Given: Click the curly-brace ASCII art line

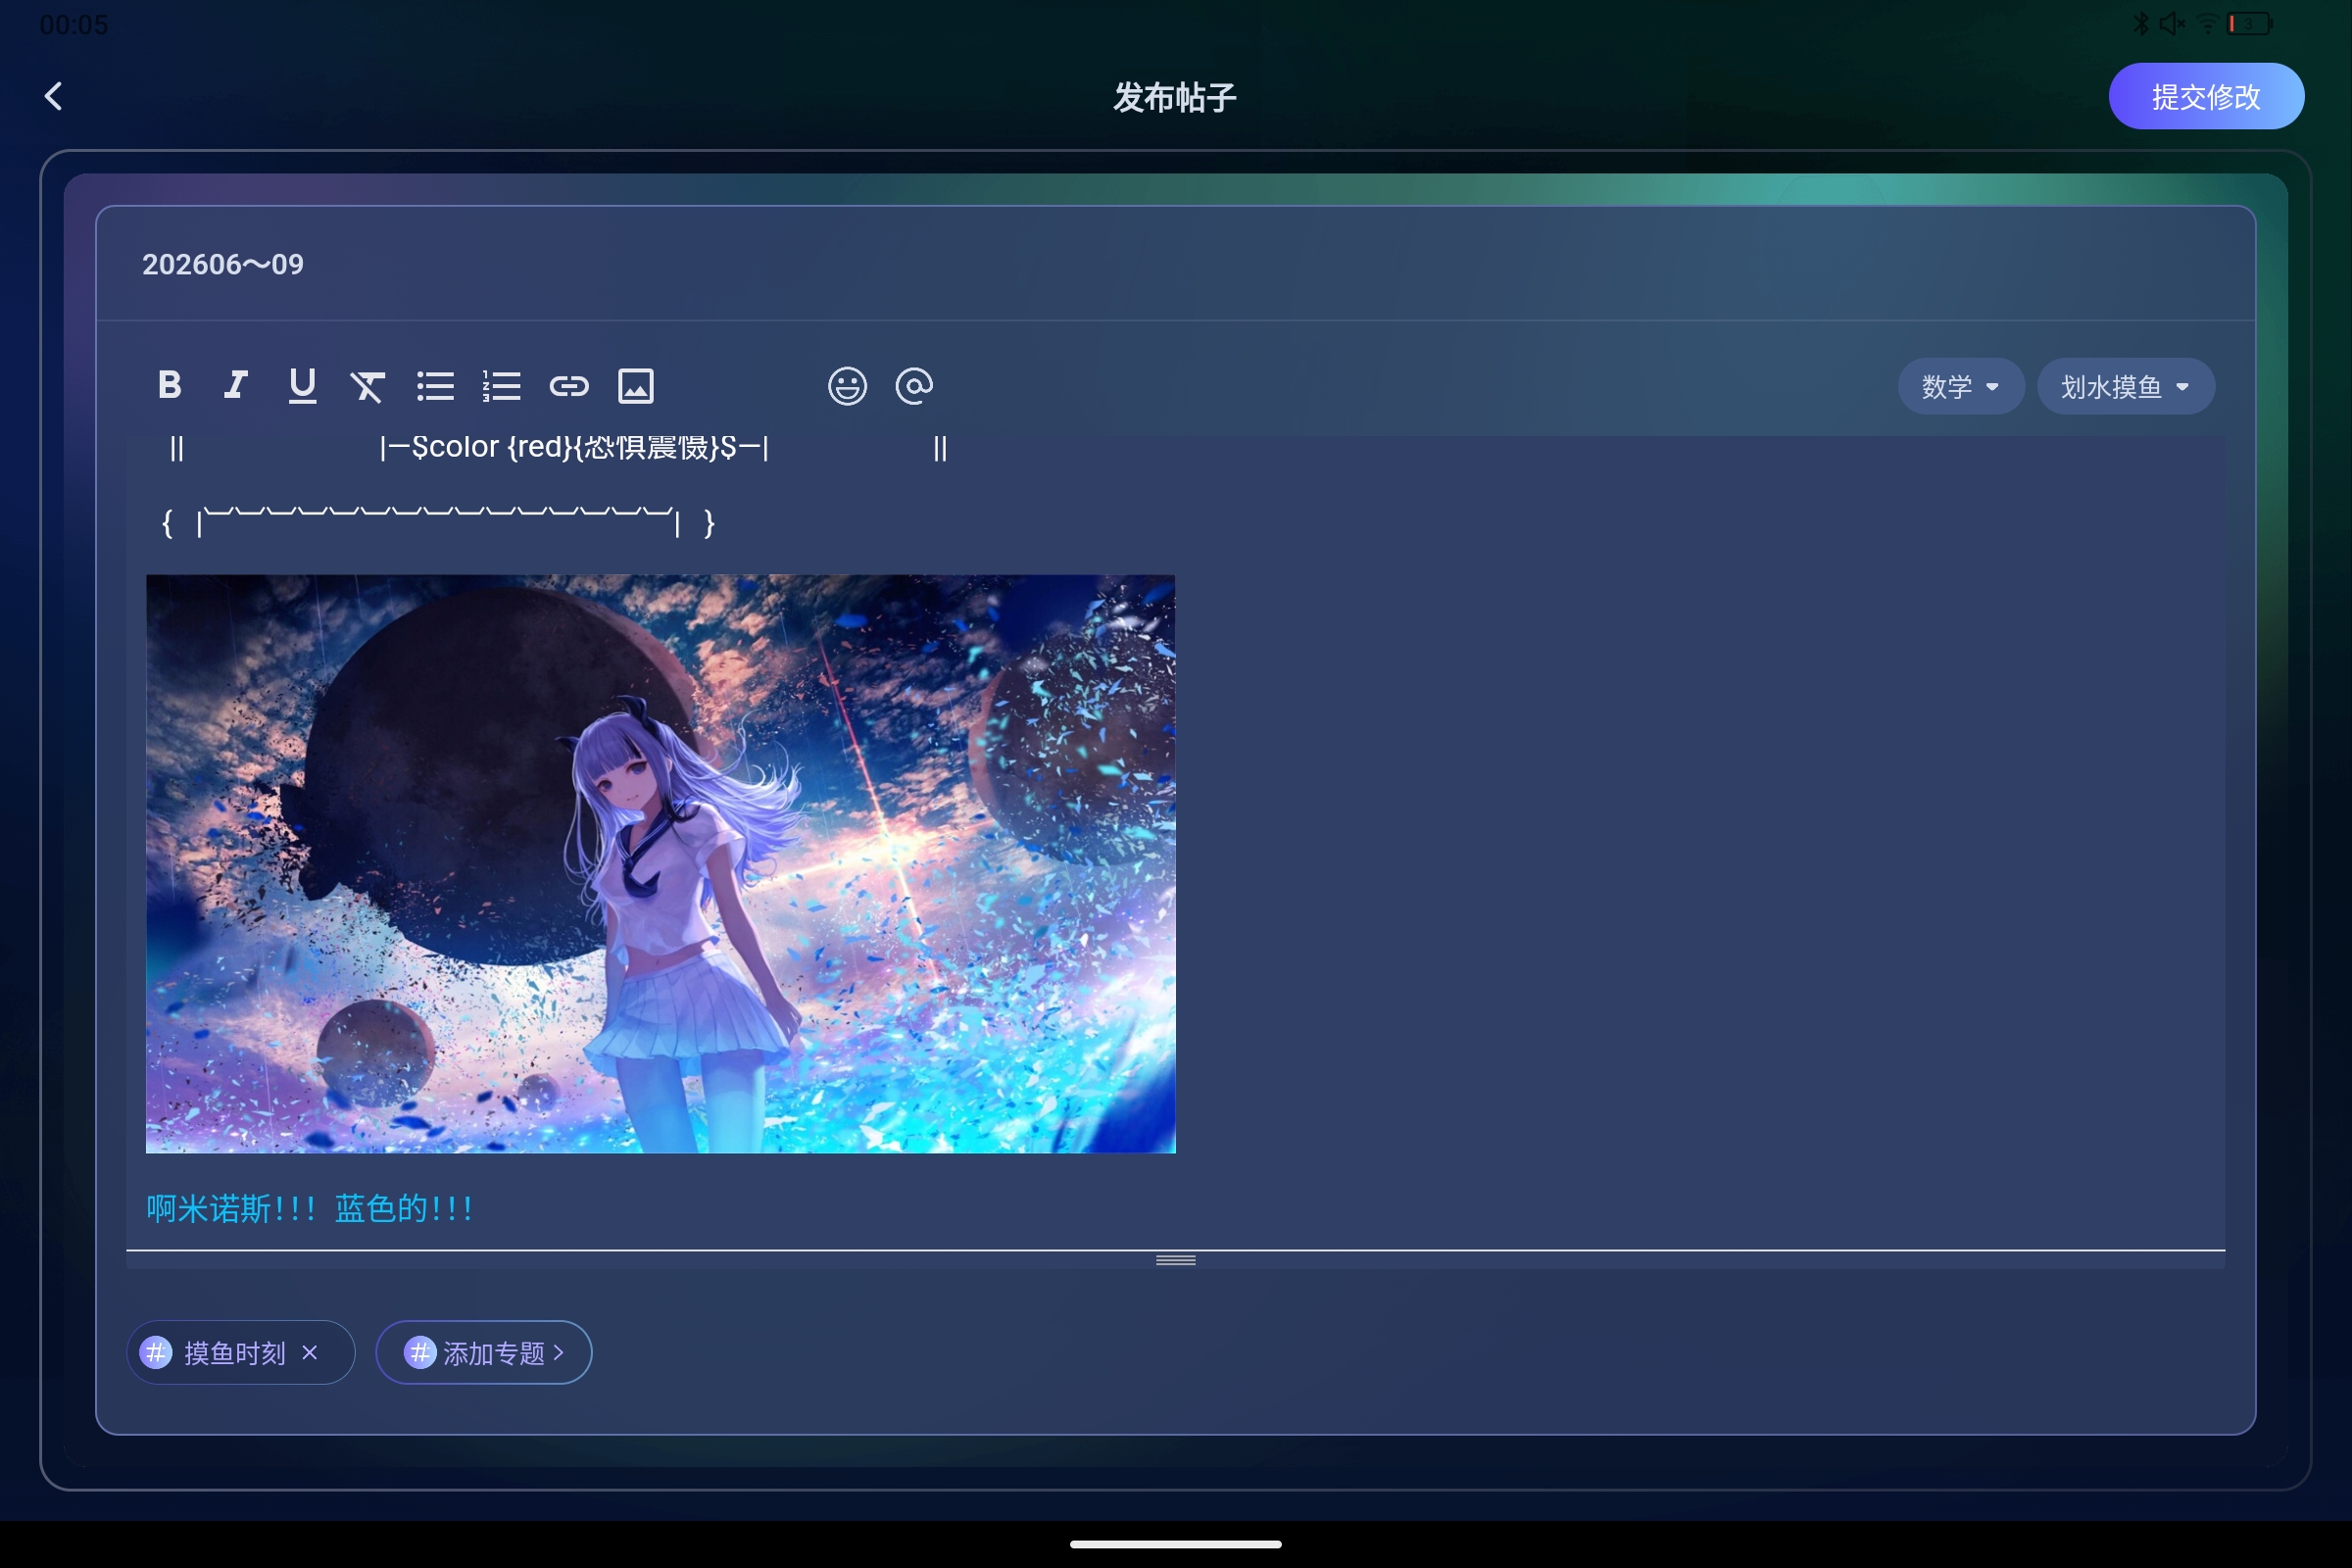Looking at the screenshot, I should pyautogui.click(x=438, y=522).
